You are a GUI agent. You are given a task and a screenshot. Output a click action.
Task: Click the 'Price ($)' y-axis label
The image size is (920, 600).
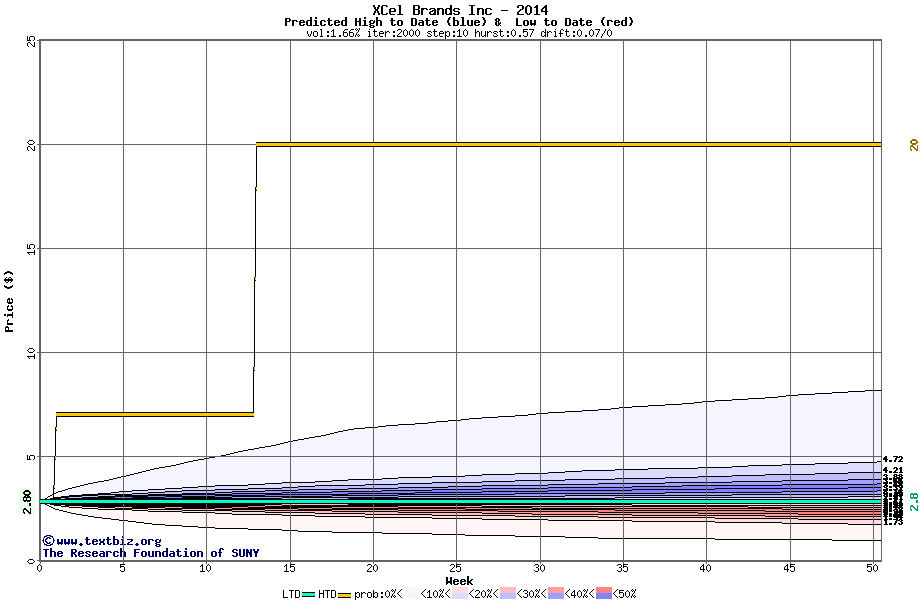point(9,301)
